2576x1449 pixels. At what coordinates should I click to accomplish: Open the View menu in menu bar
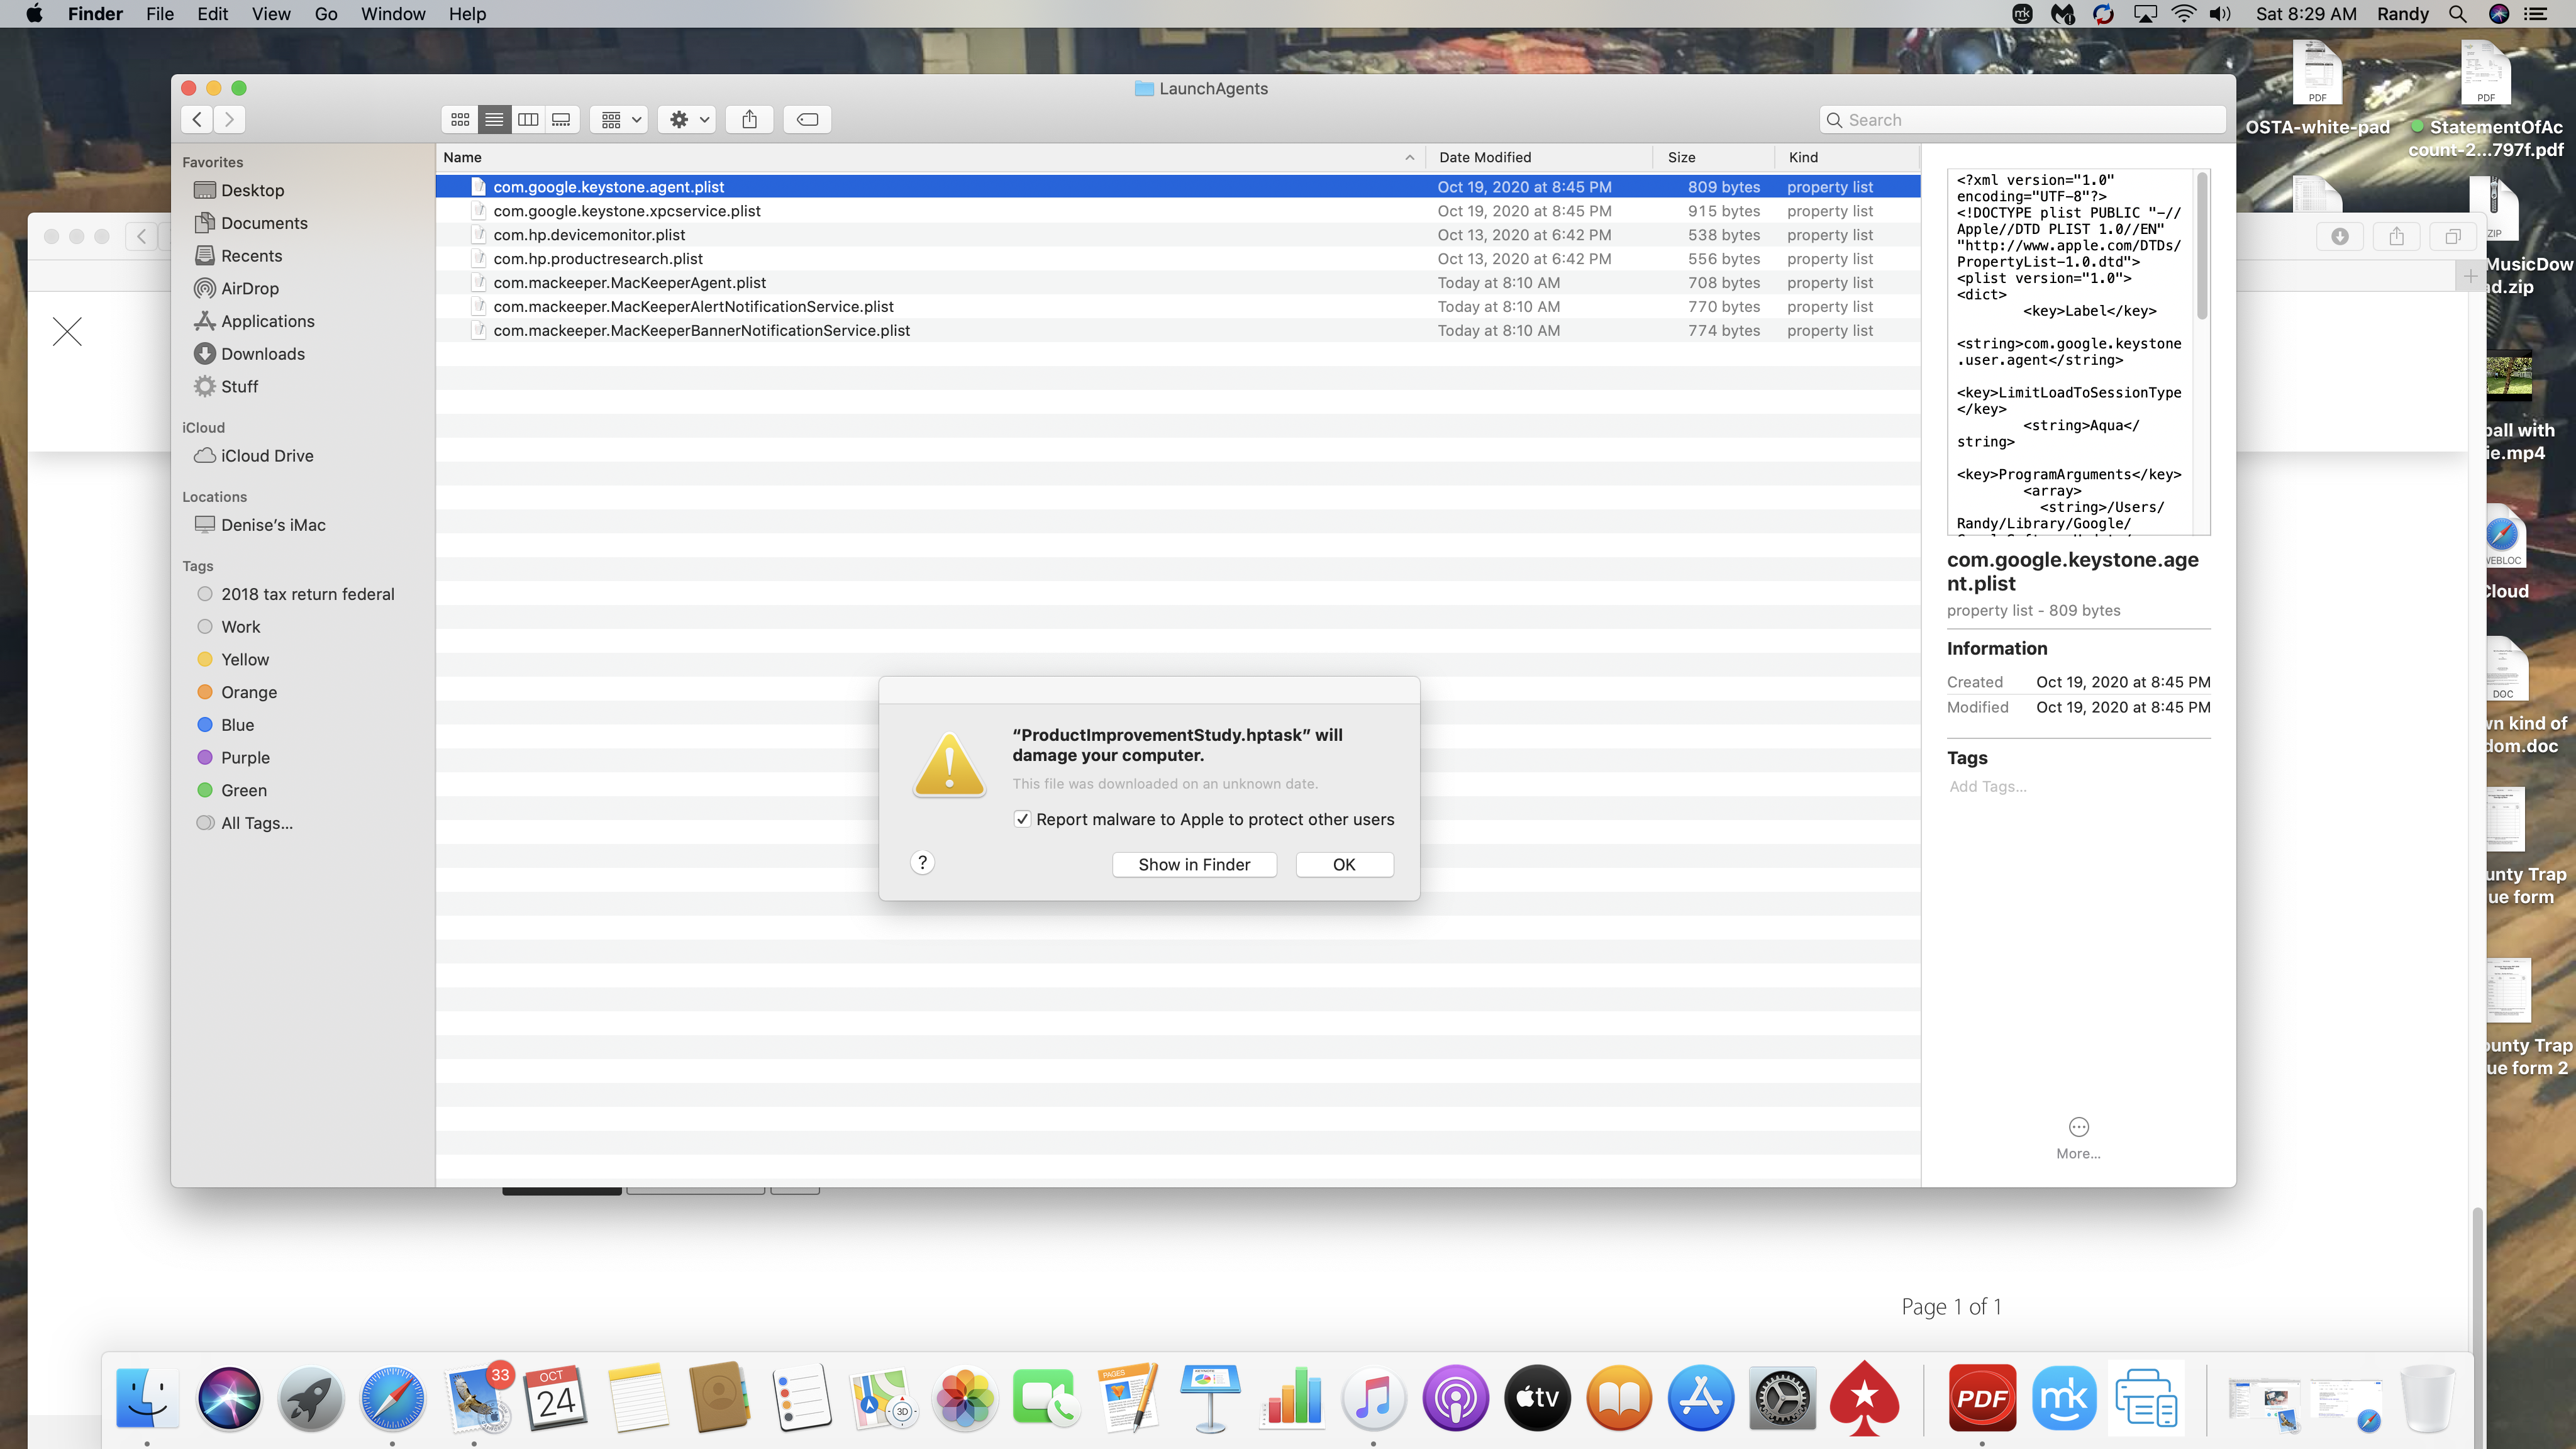270,14
